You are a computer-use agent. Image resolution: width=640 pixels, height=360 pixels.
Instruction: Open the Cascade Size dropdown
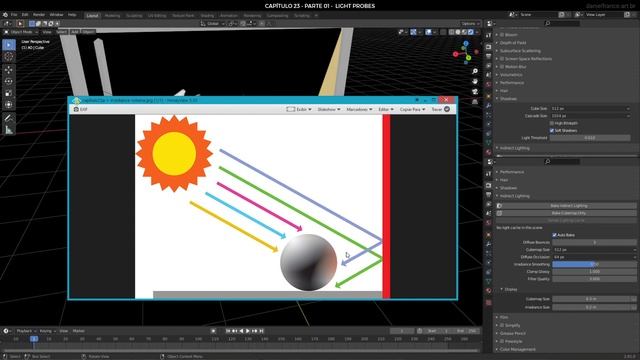[590, 116]
